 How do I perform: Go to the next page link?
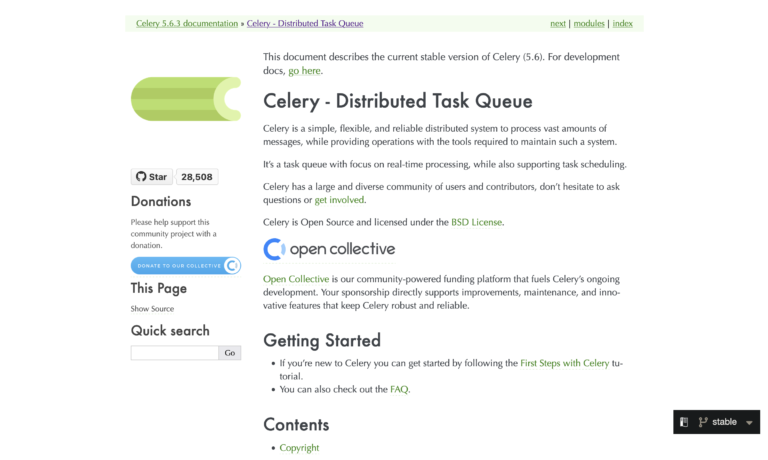pyautogui.click(x=557, y=24)
